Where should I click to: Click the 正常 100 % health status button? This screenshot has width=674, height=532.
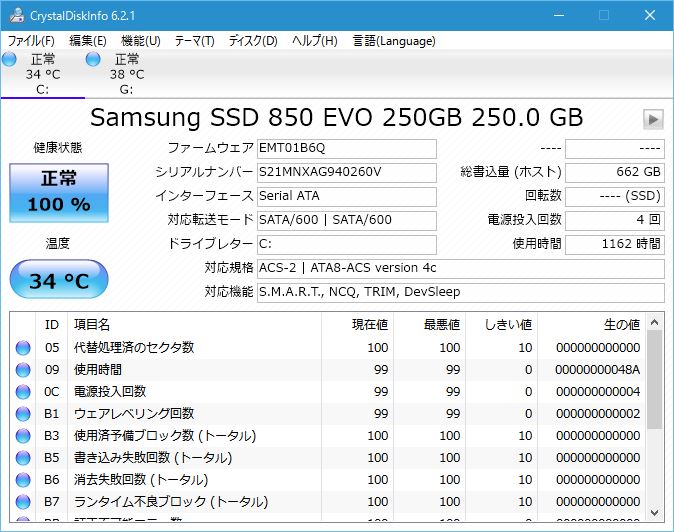(59, 193)
